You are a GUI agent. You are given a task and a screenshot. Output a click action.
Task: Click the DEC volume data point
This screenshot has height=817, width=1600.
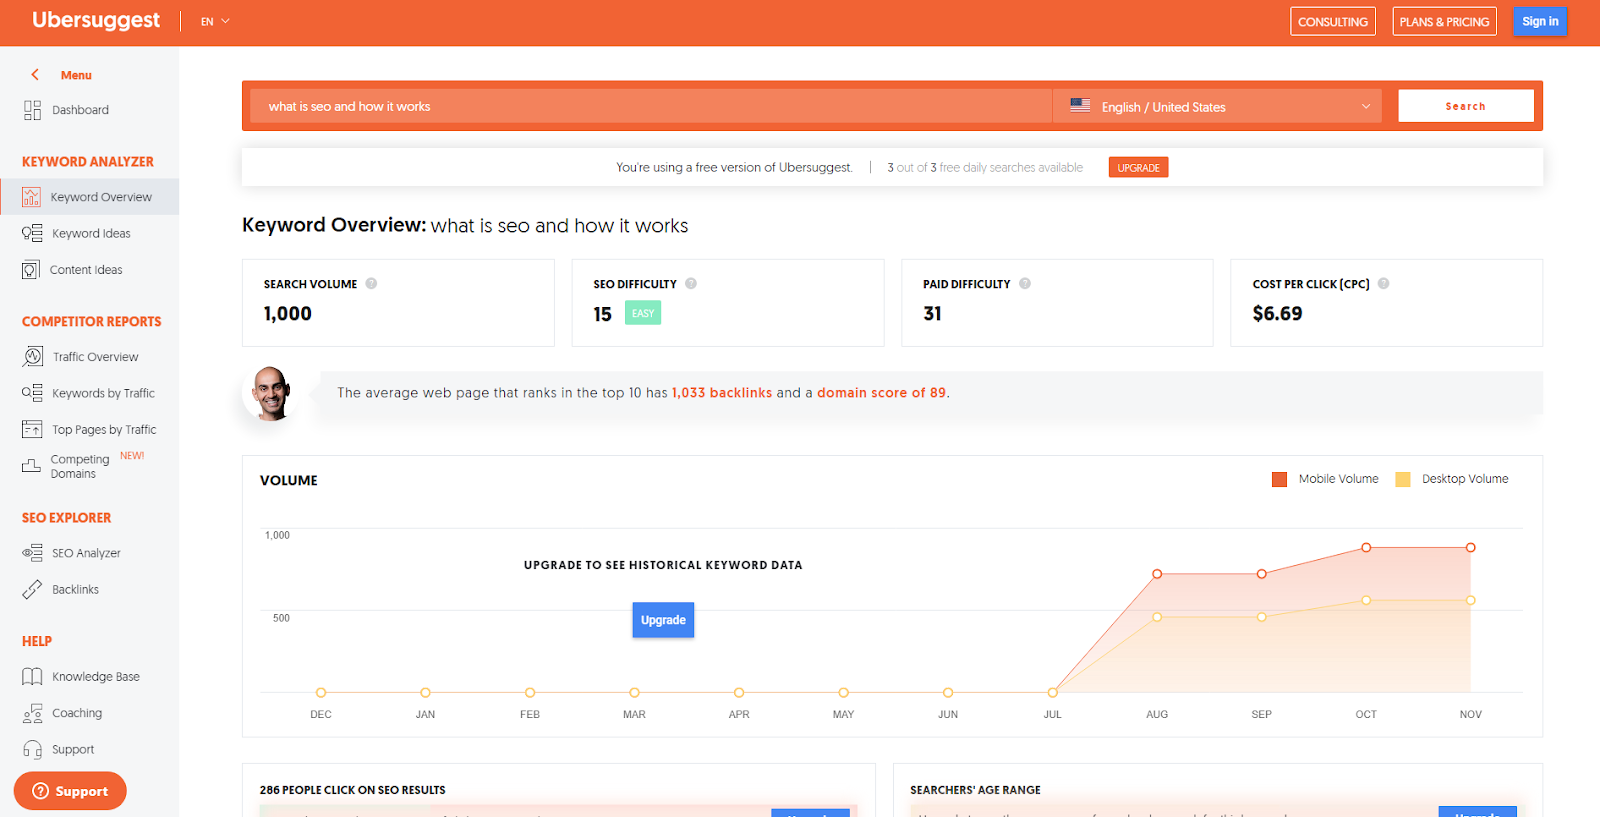321,692
